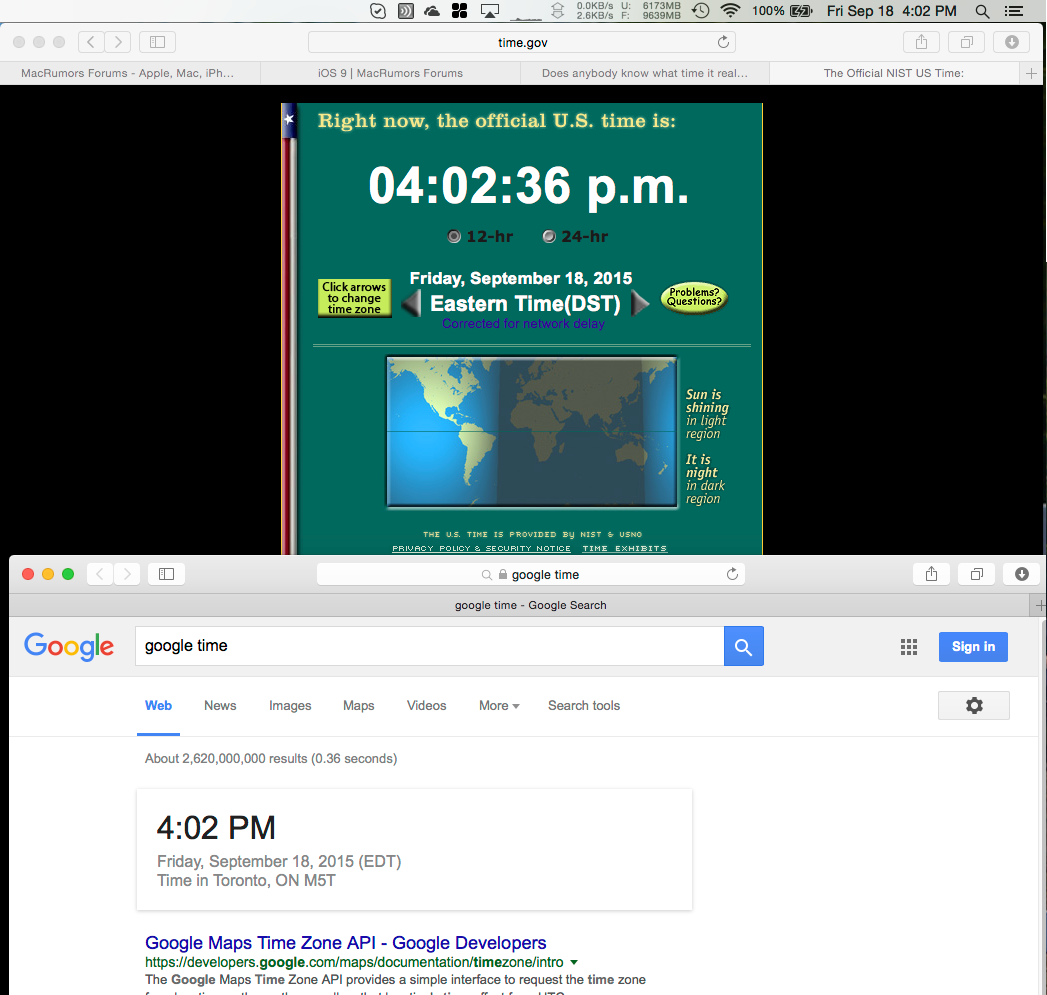
Task: Expand the result URL green dropdown arrow
Action: tap(574, 962)
